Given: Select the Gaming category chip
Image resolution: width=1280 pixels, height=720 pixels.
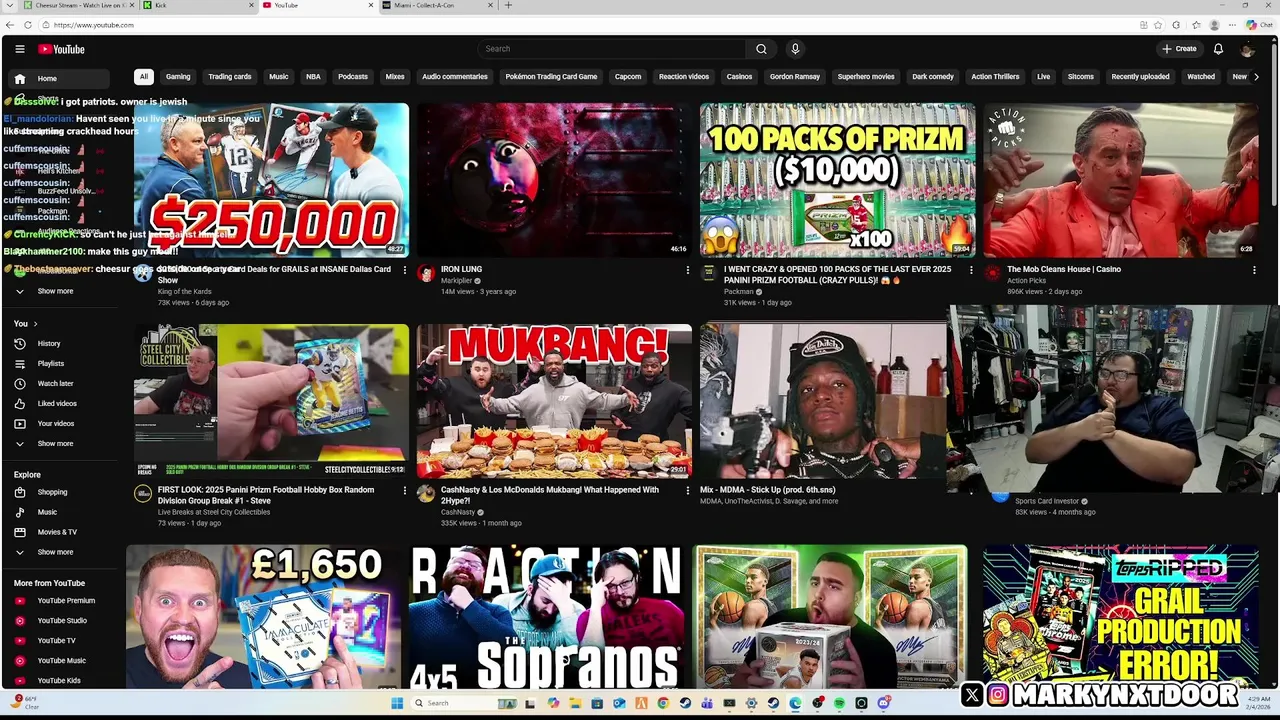Looking at the screenshot, I should tap(178, 77).
